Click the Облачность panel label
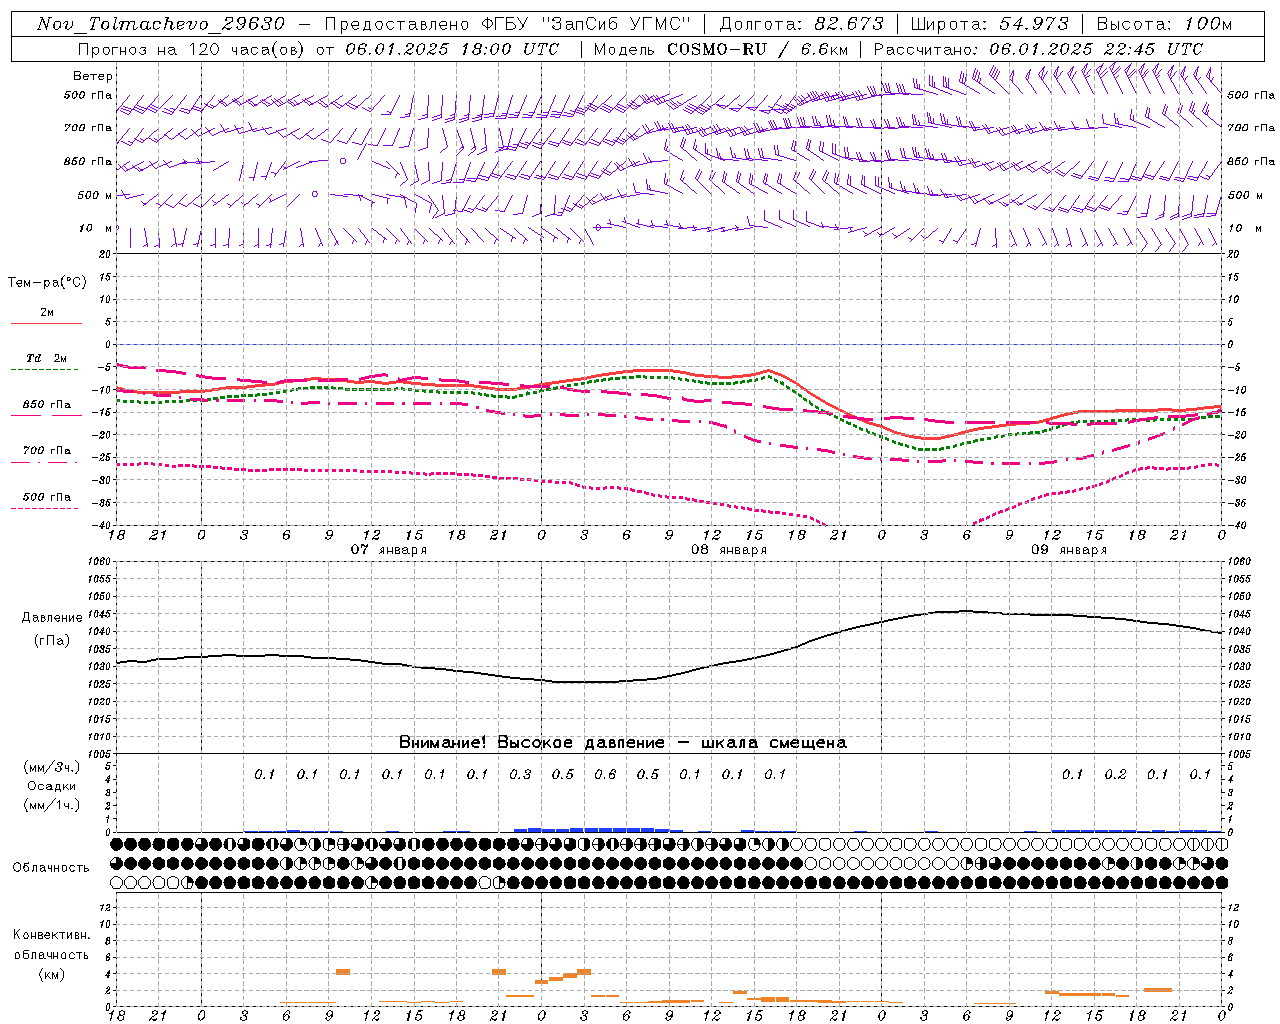Screen dimensions: 1280x1024 [51, 868]
